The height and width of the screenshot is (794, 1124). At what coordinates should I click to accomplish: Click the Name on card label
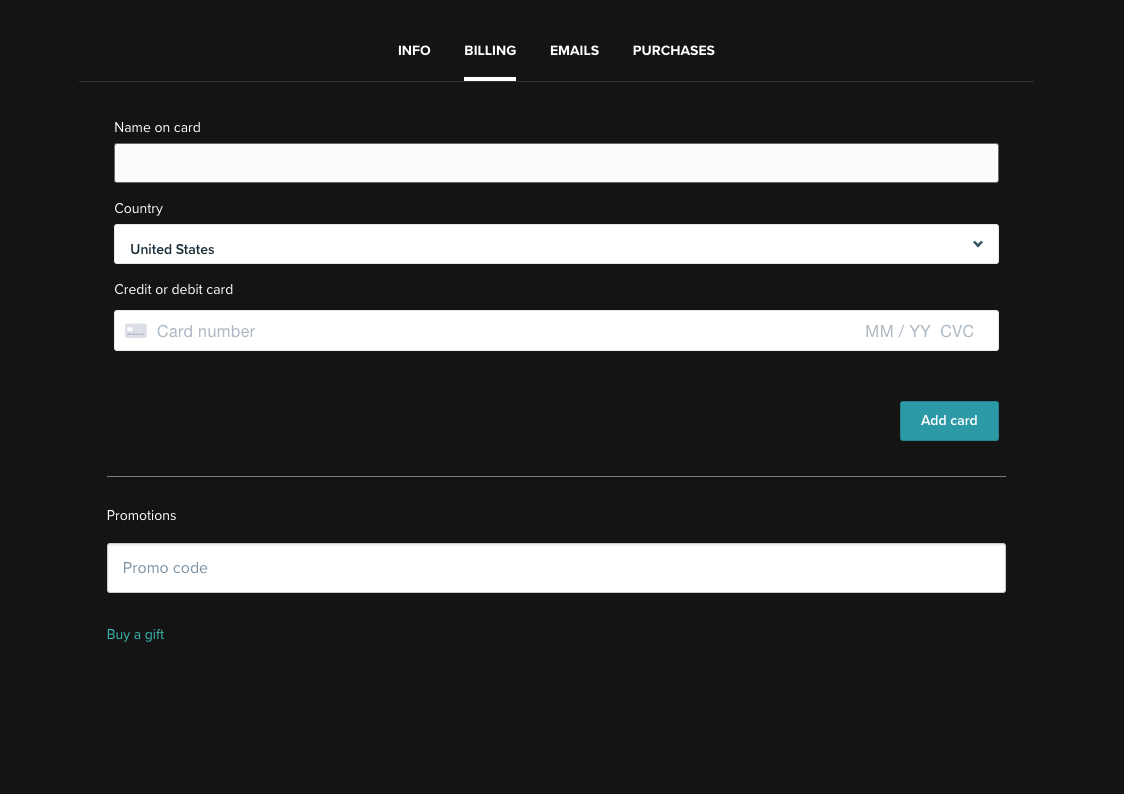point(157,127)
